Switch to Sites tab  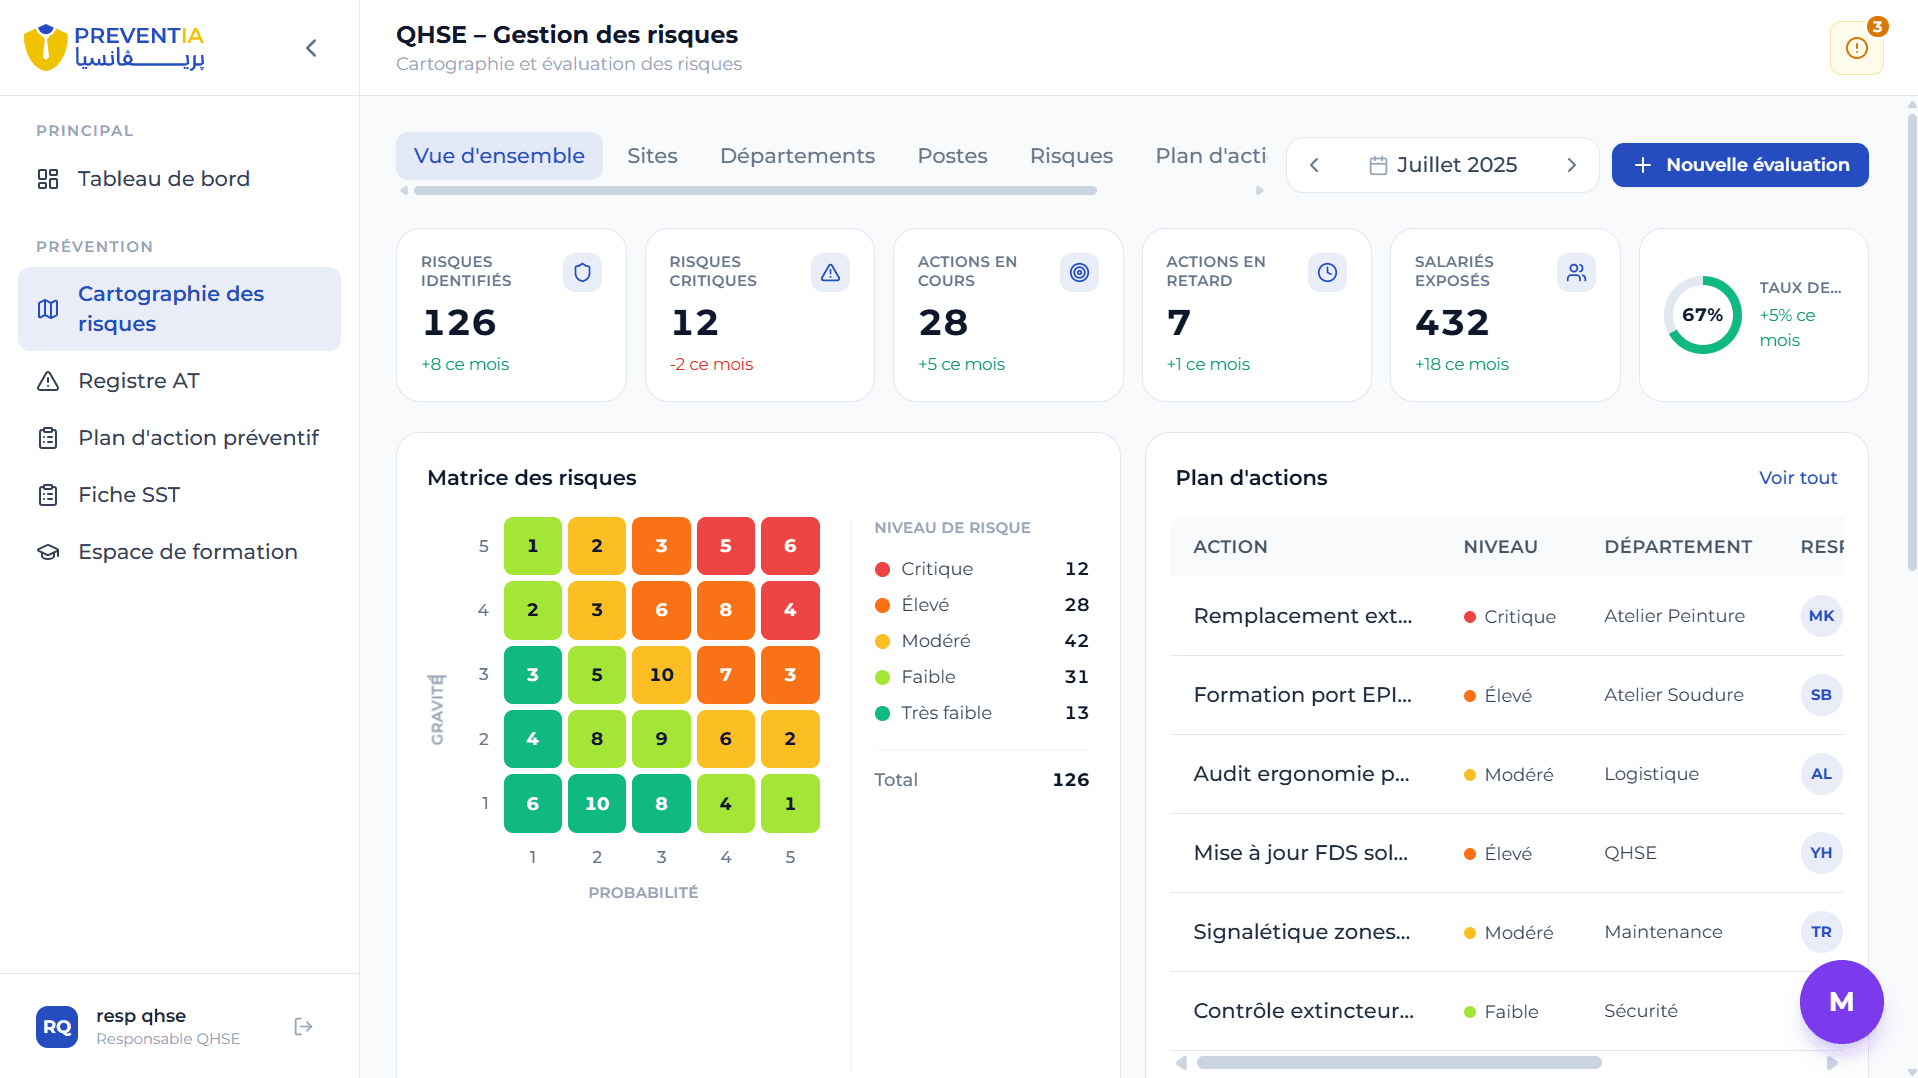[652, 156]
